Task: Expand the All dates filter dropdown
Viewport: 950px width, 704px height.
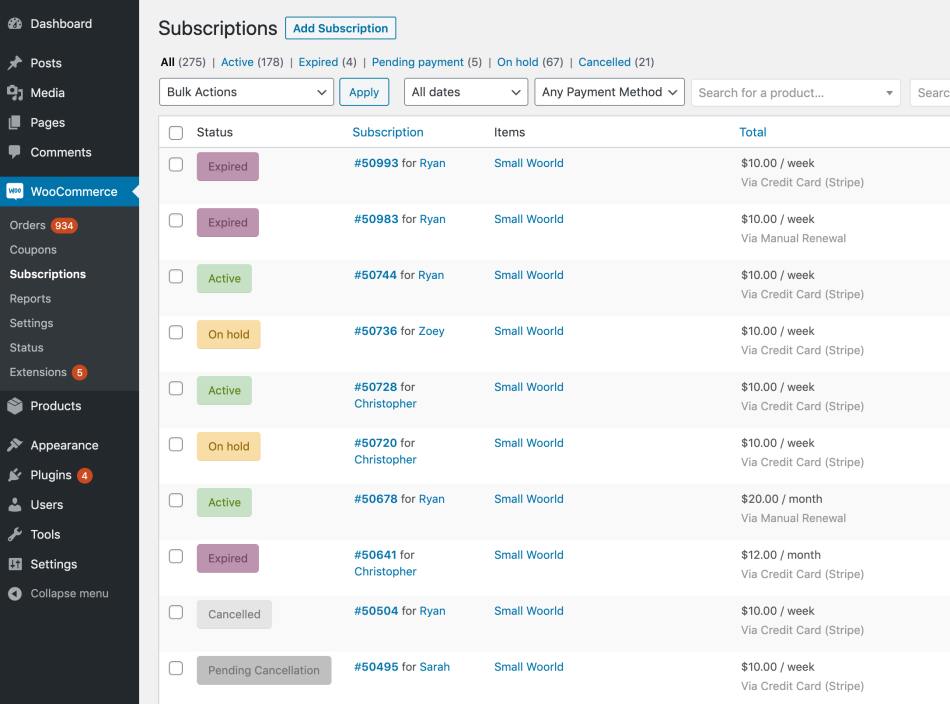Action: [x=465, y=92]
